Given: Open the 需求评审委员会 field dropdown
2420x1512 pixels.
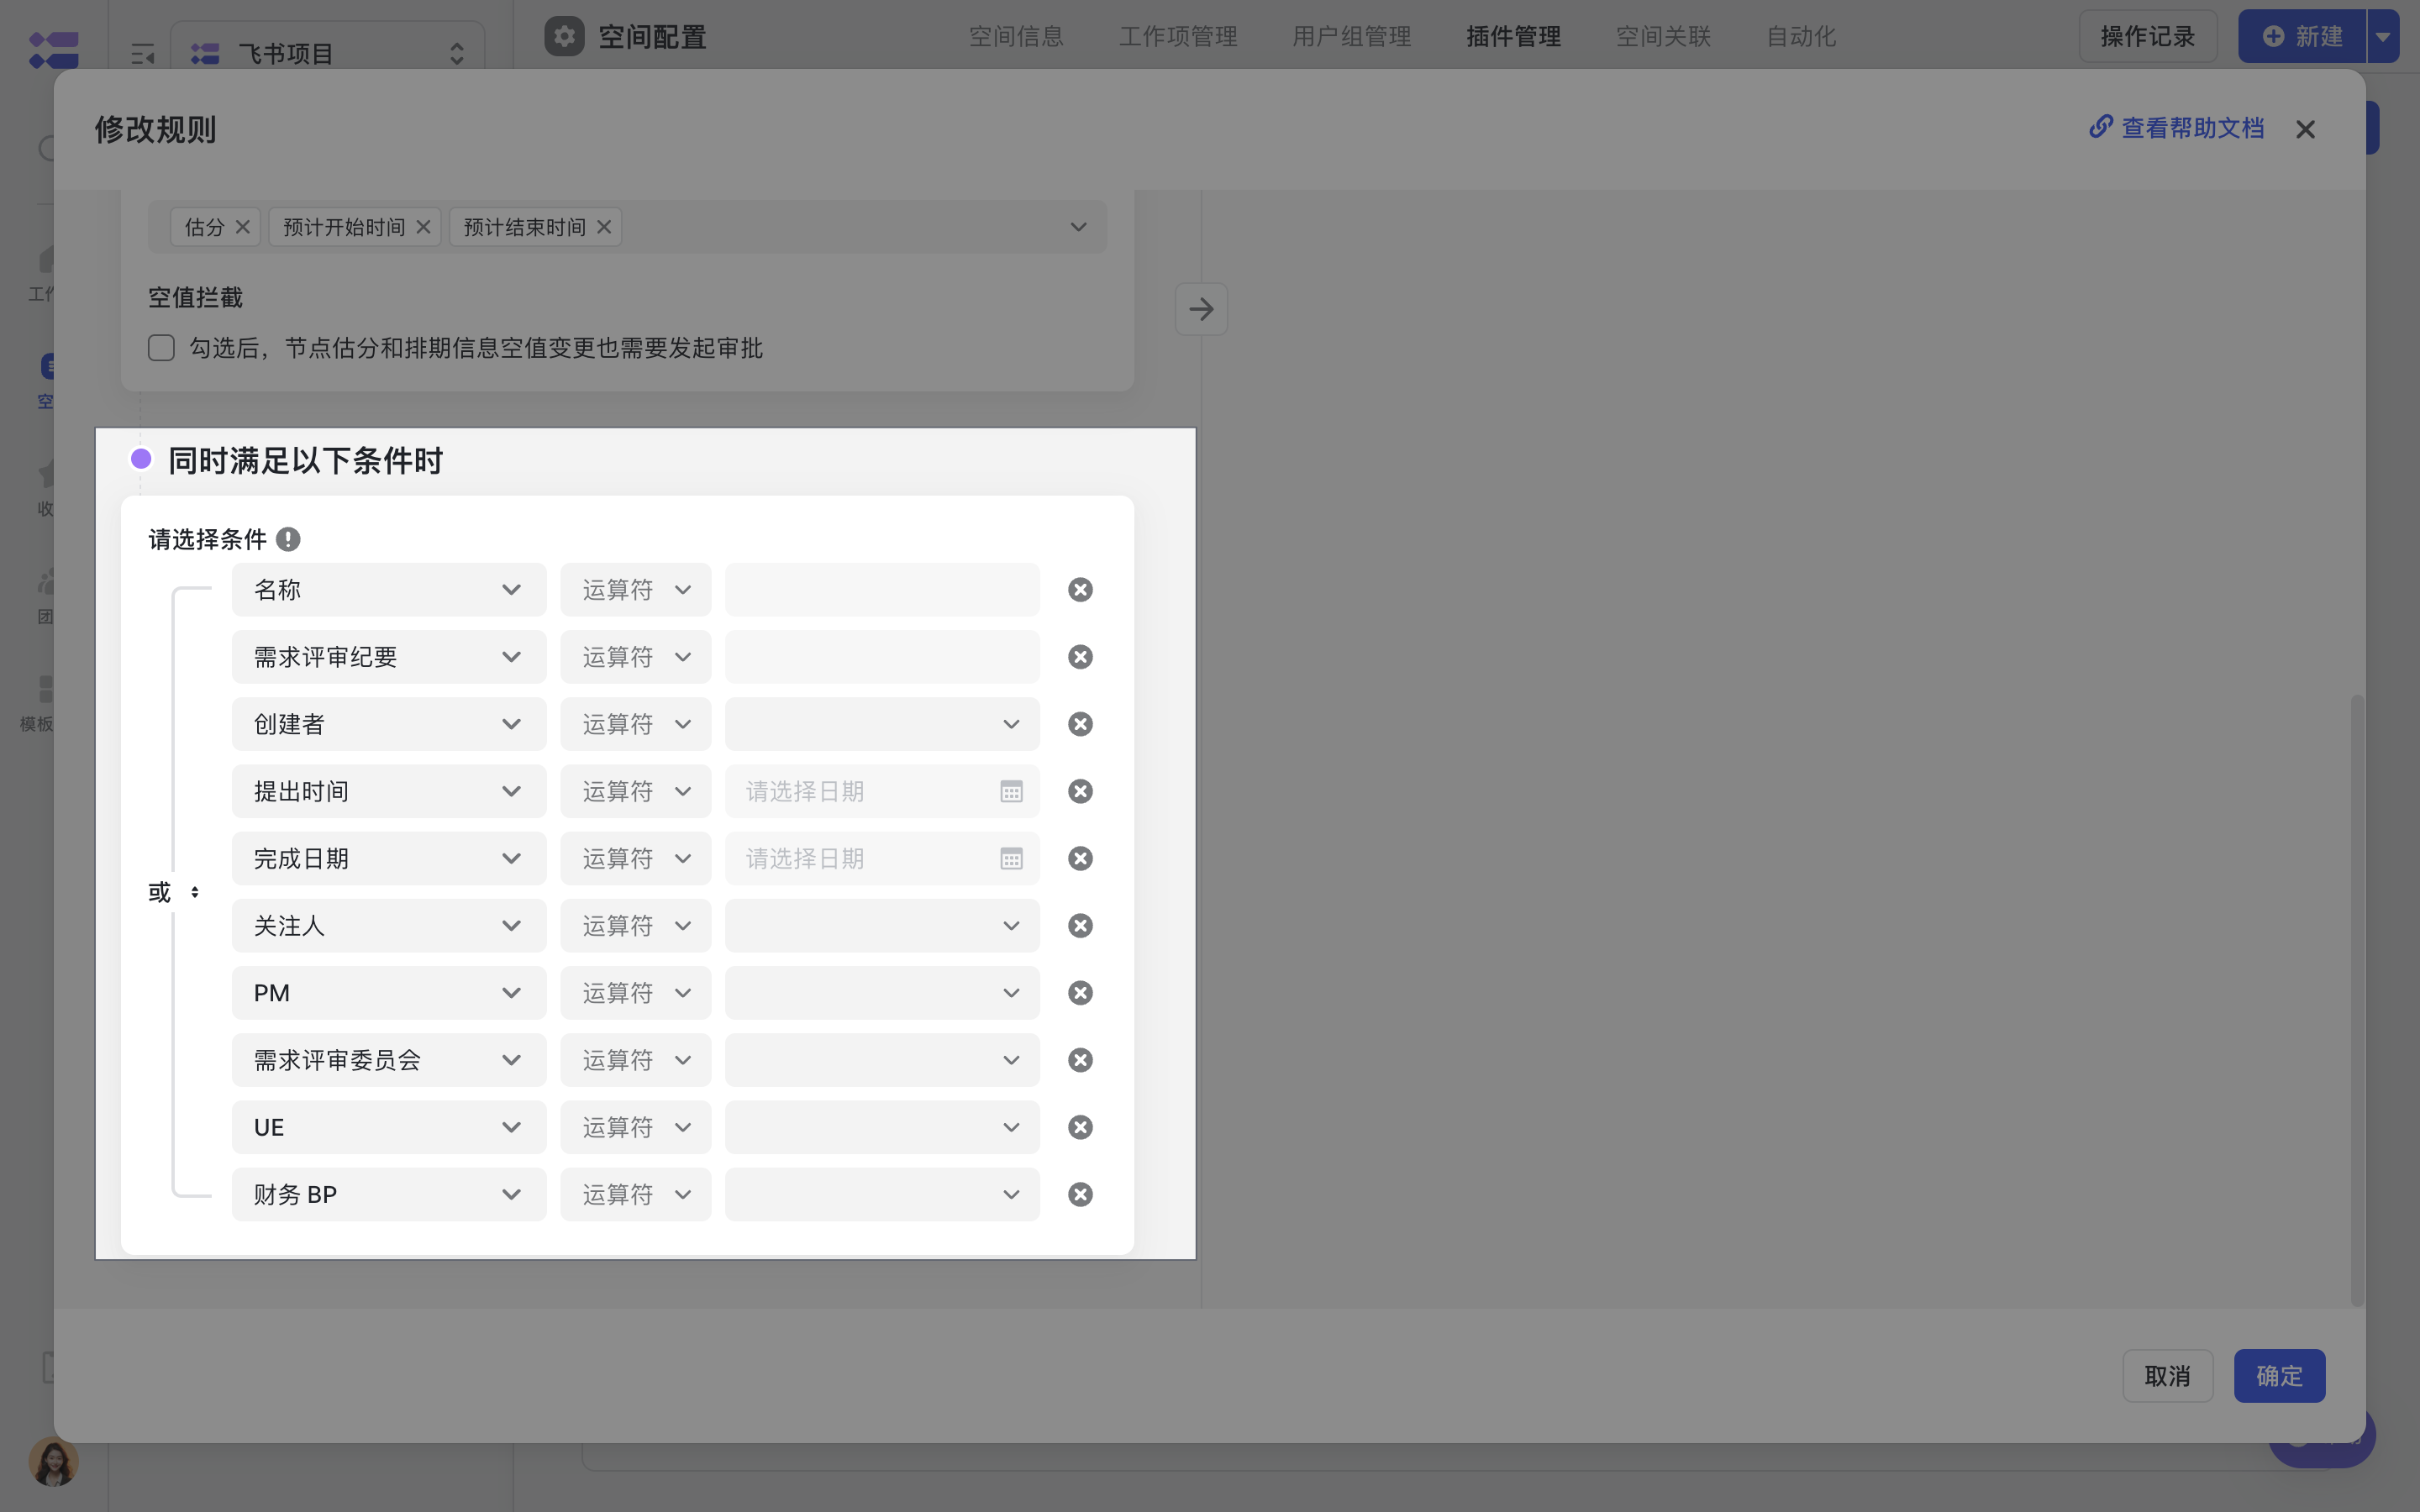Looking at the screenshot, I should point(389,1060).
